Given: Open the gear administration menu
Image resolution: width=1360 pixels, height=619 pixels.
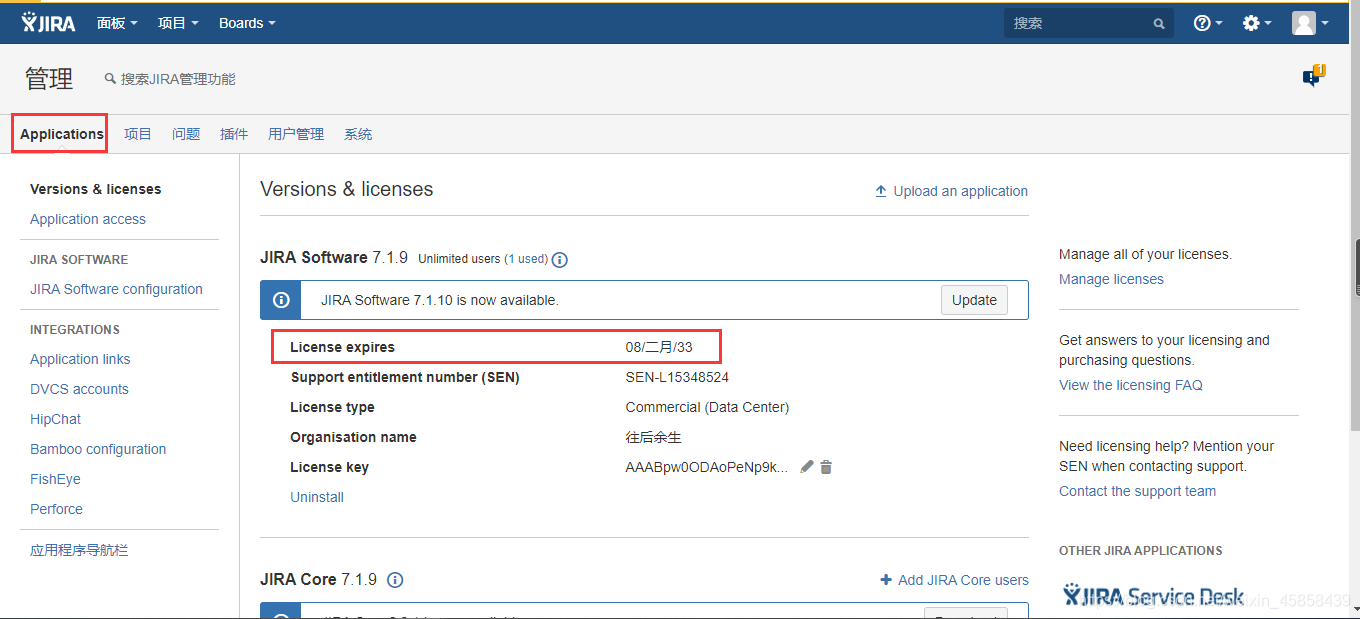Looking at the screenshot, I should pyautogui.click(x=1257, y=23).
